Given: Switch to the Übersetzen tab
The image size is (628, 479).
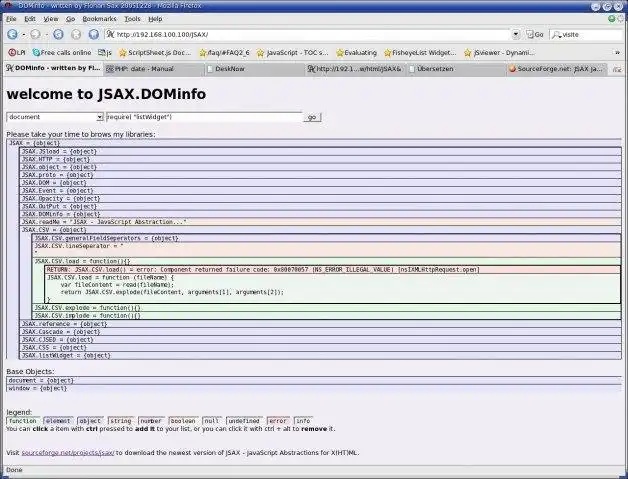Looking at the screenshot, I should 455,69.
